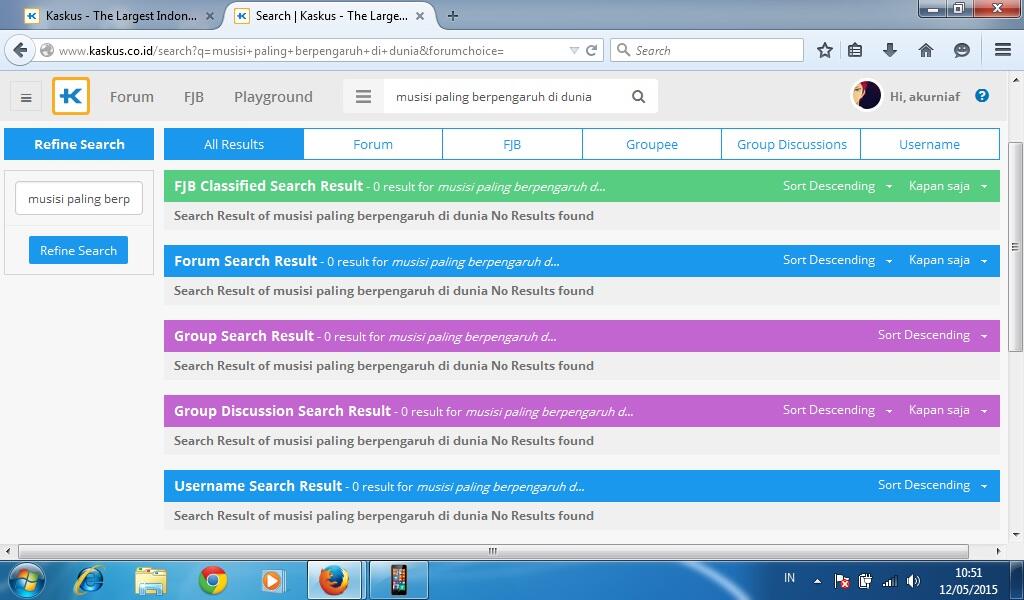
Task: Bookmark this page with the star icon
Action: pos(825,50)
